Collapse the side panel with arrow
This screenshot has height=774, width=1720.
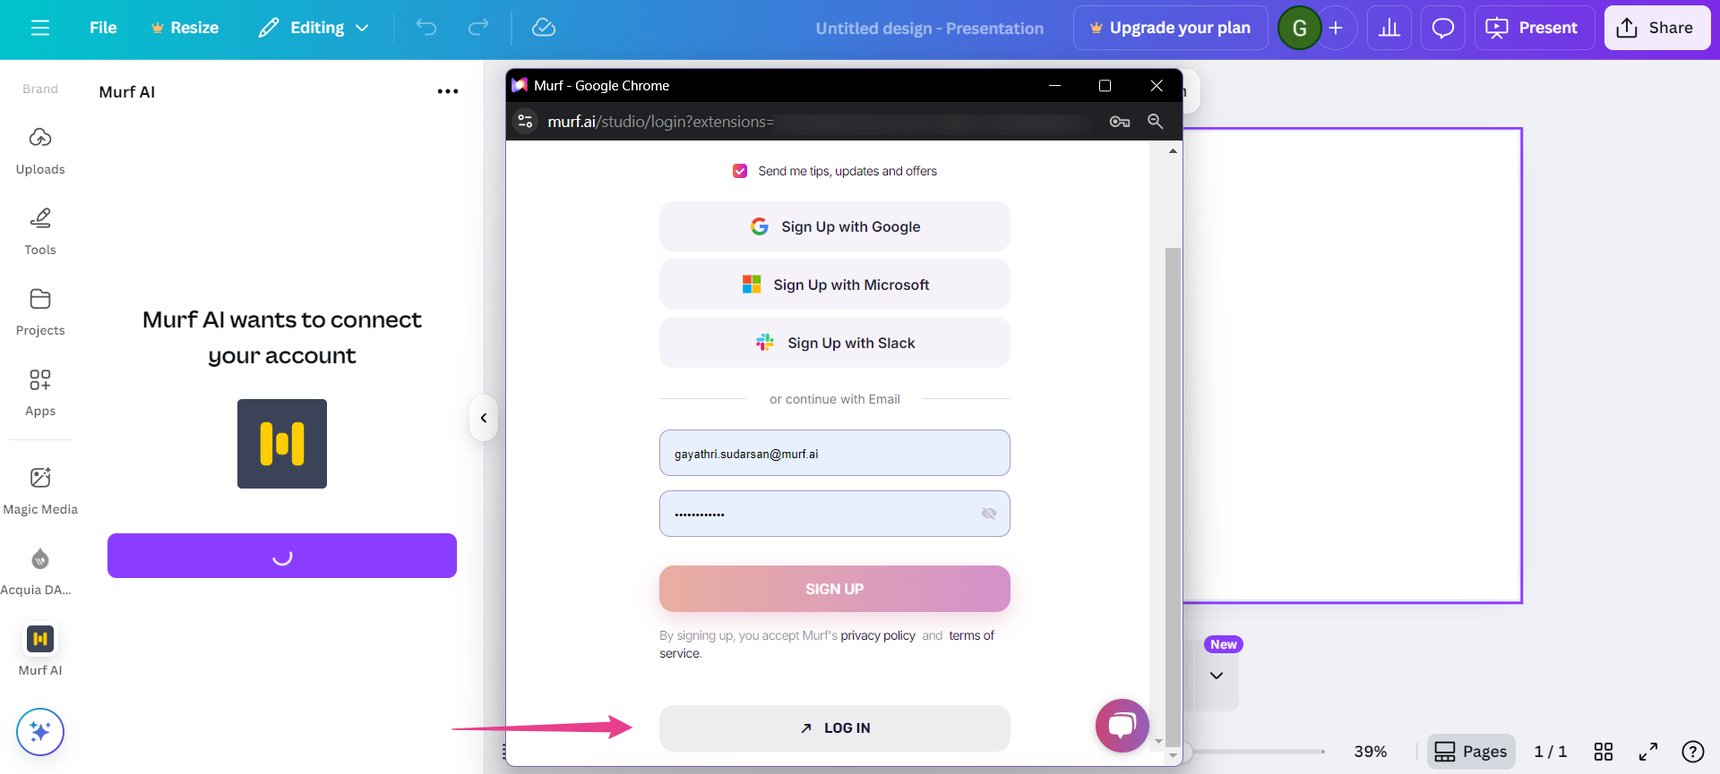click(483, 418)
